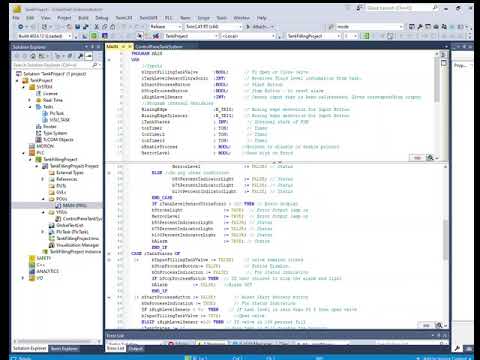Close the MAIN editor tab

pos(130,46)
